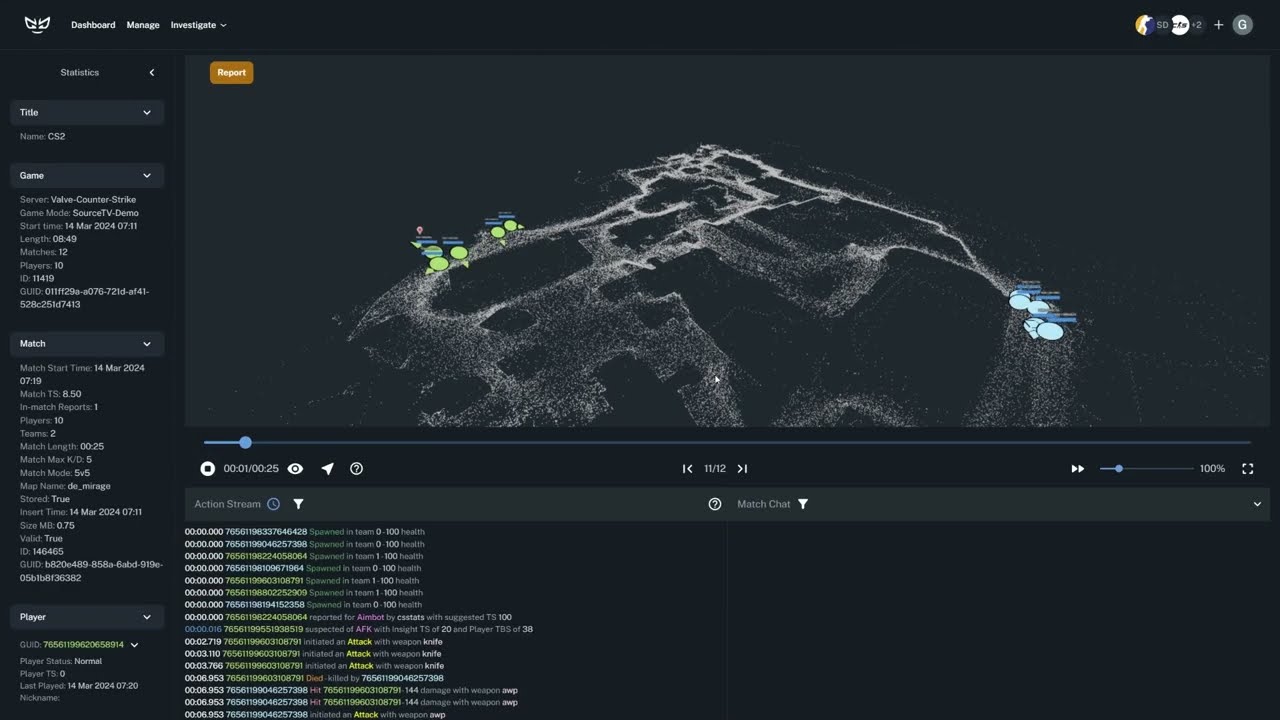This screenshot has height=720, width=1280.
Task: Click 'reported for Aimbot' event row
Action: pyautogui.click(x=348, y=617)
